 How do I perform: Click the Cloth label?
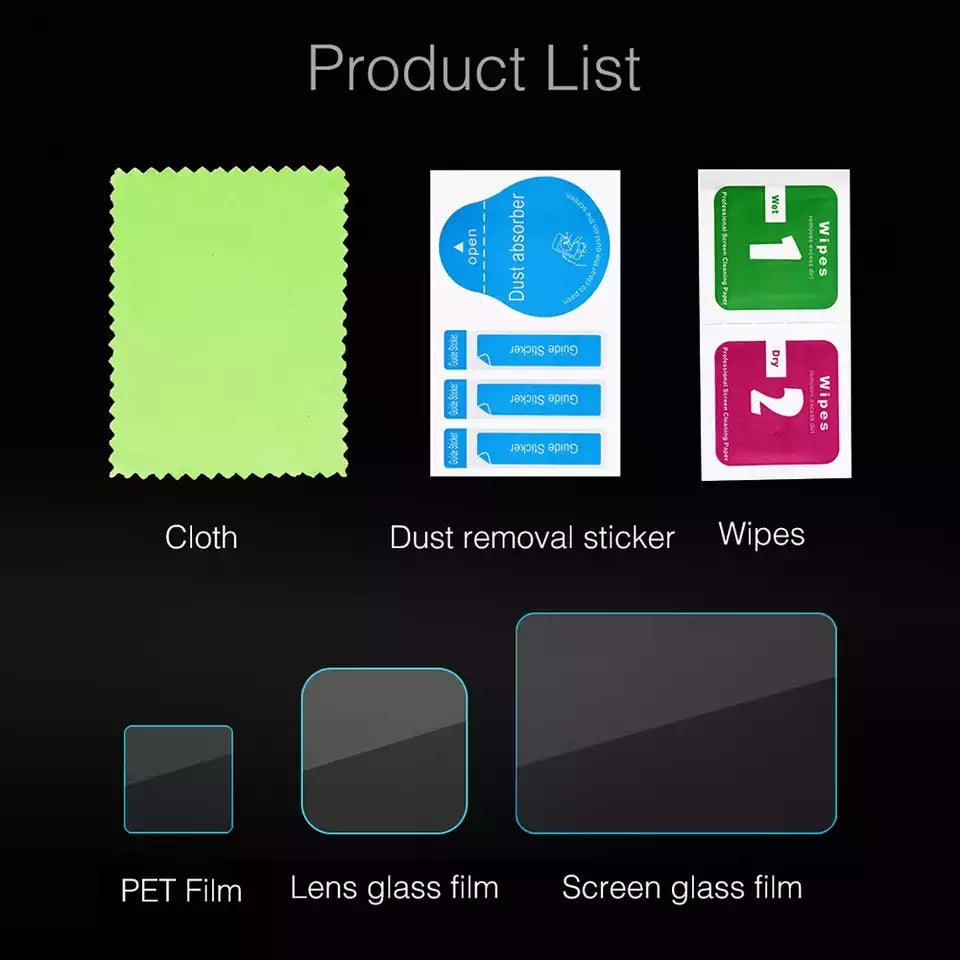point(201,537)
